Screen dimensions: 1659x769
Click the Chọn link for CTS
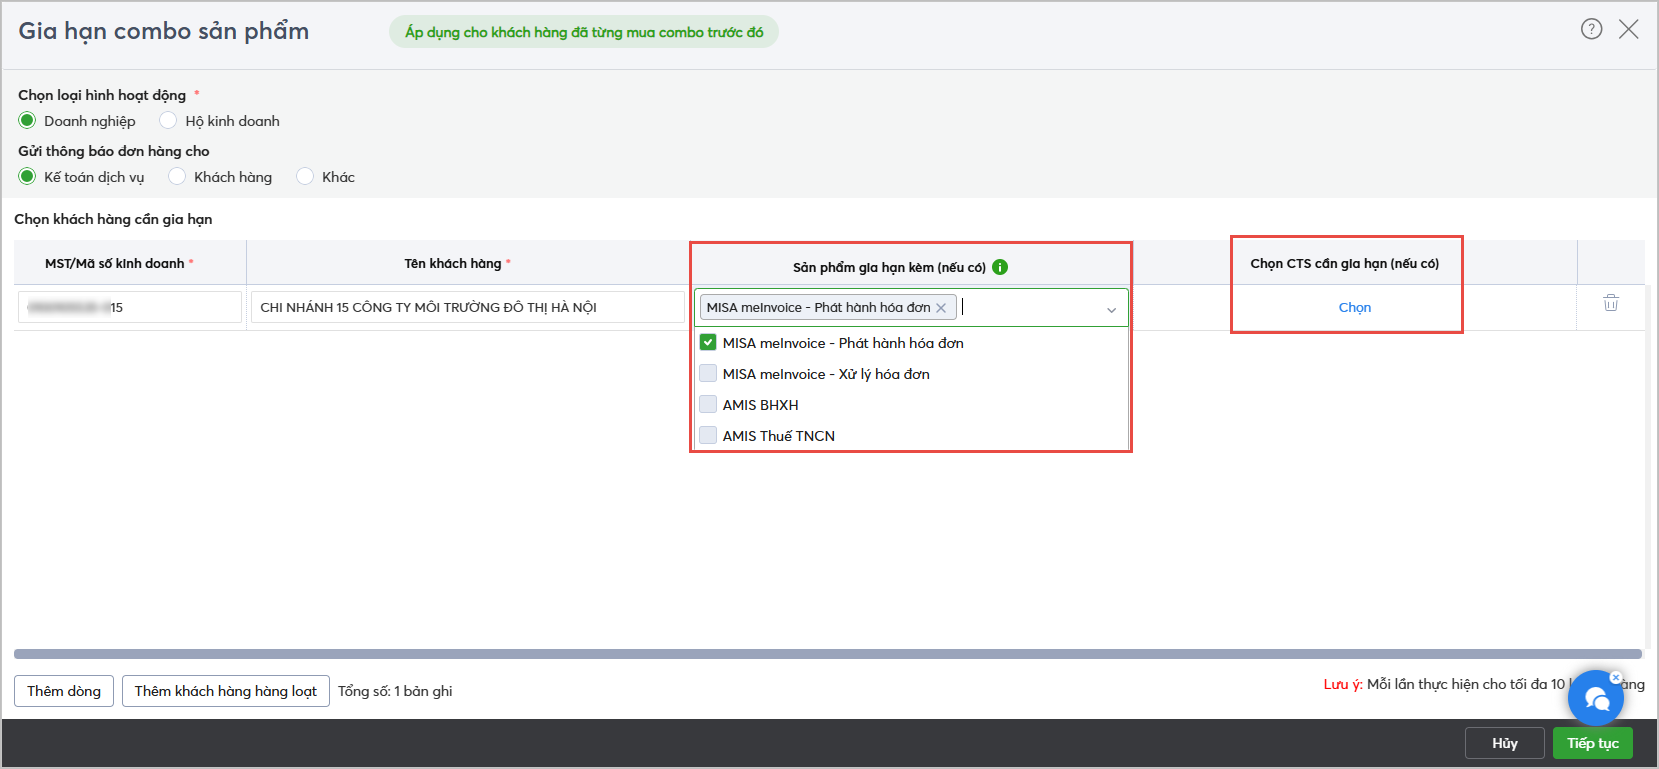pyautogui.click(x=1354, y=308)
